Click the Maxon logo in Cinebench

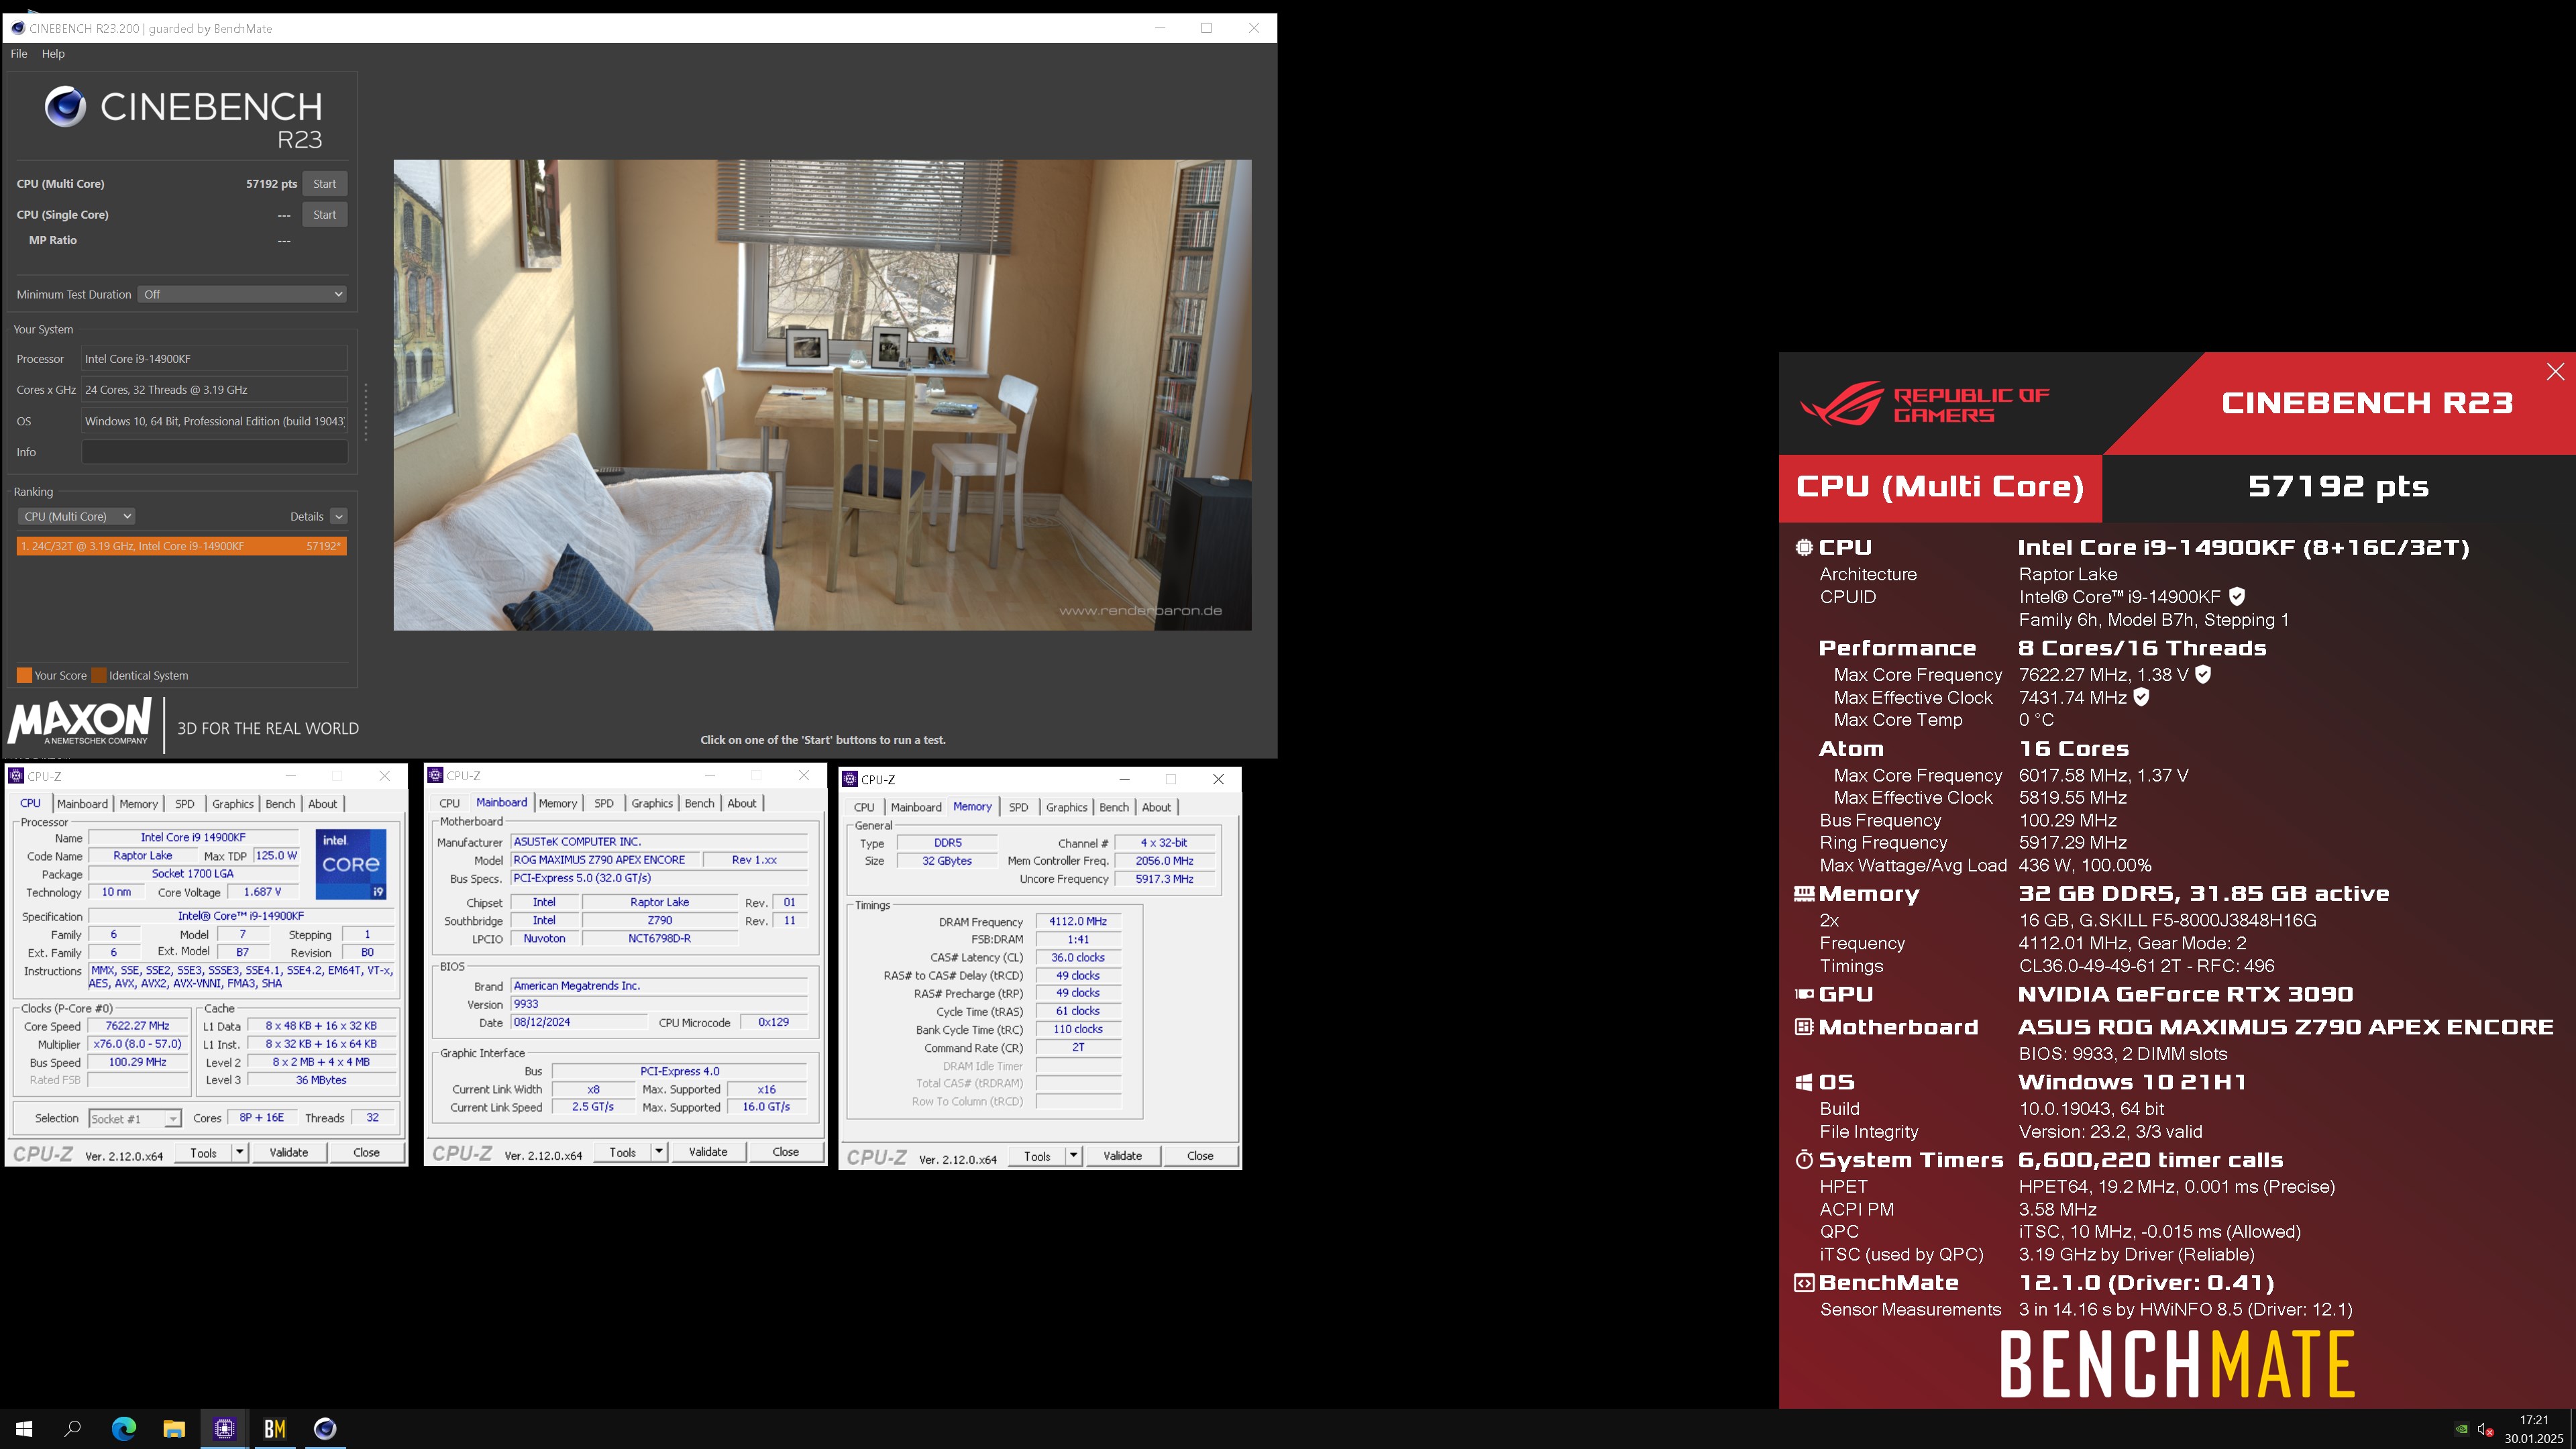(80, 721)
